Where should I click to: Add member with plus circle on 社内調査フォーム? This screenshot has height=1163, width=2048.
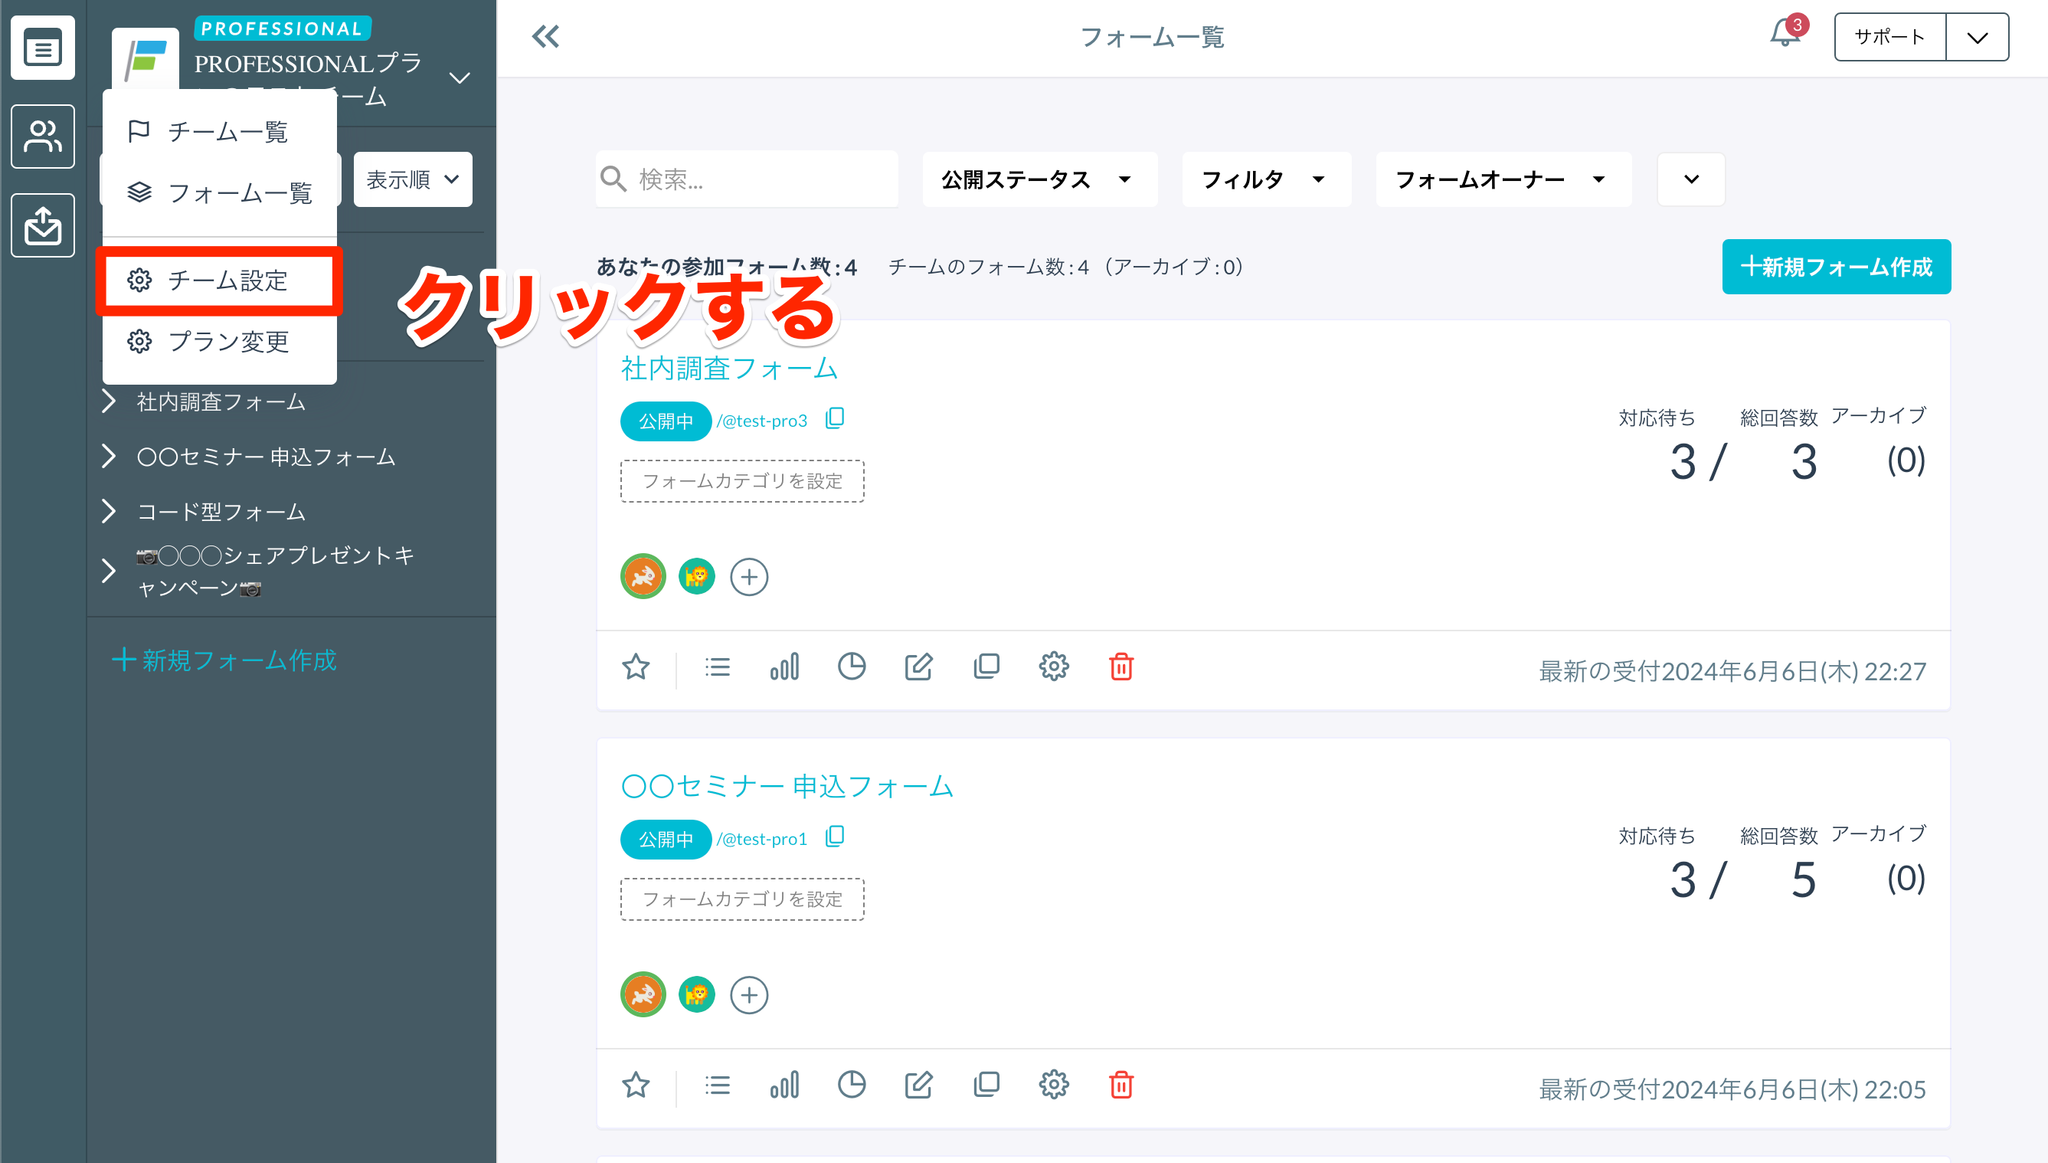749,577
